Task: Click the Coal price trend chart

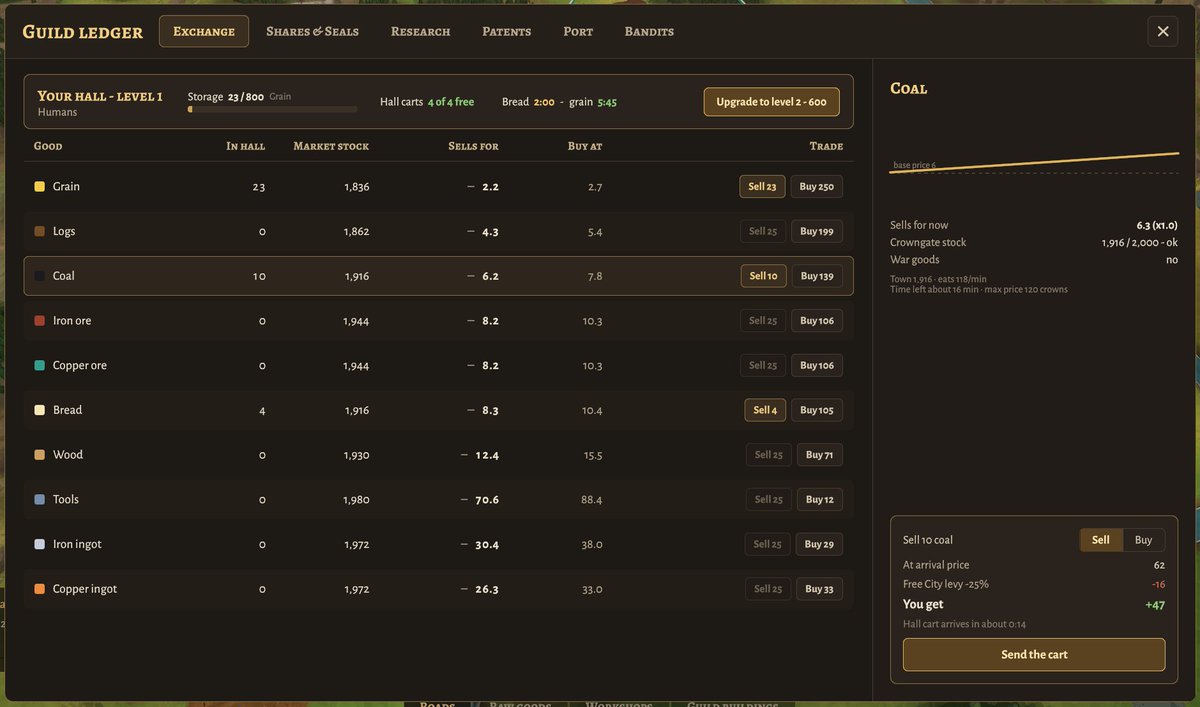Action: [x=1034, y=165]
